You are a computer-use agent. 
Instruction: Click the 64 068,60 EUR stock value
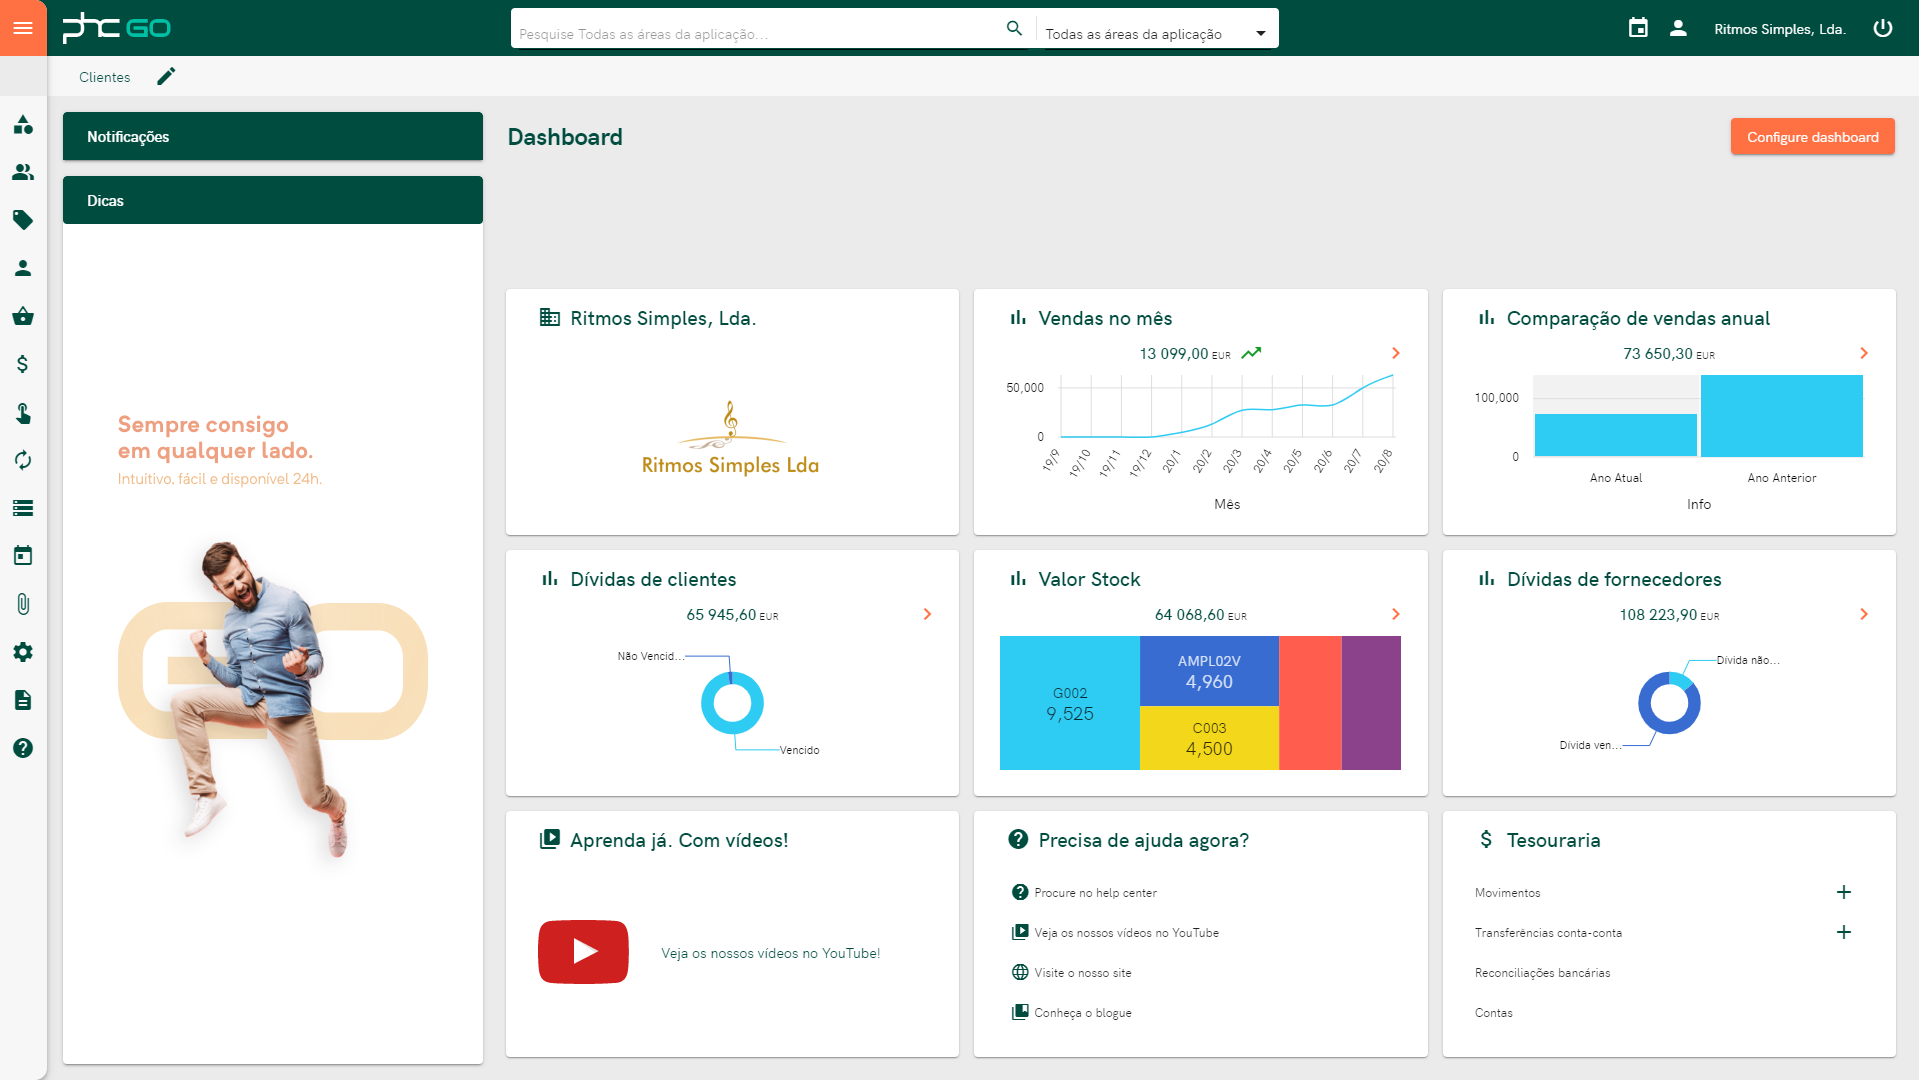(1200, 615)
